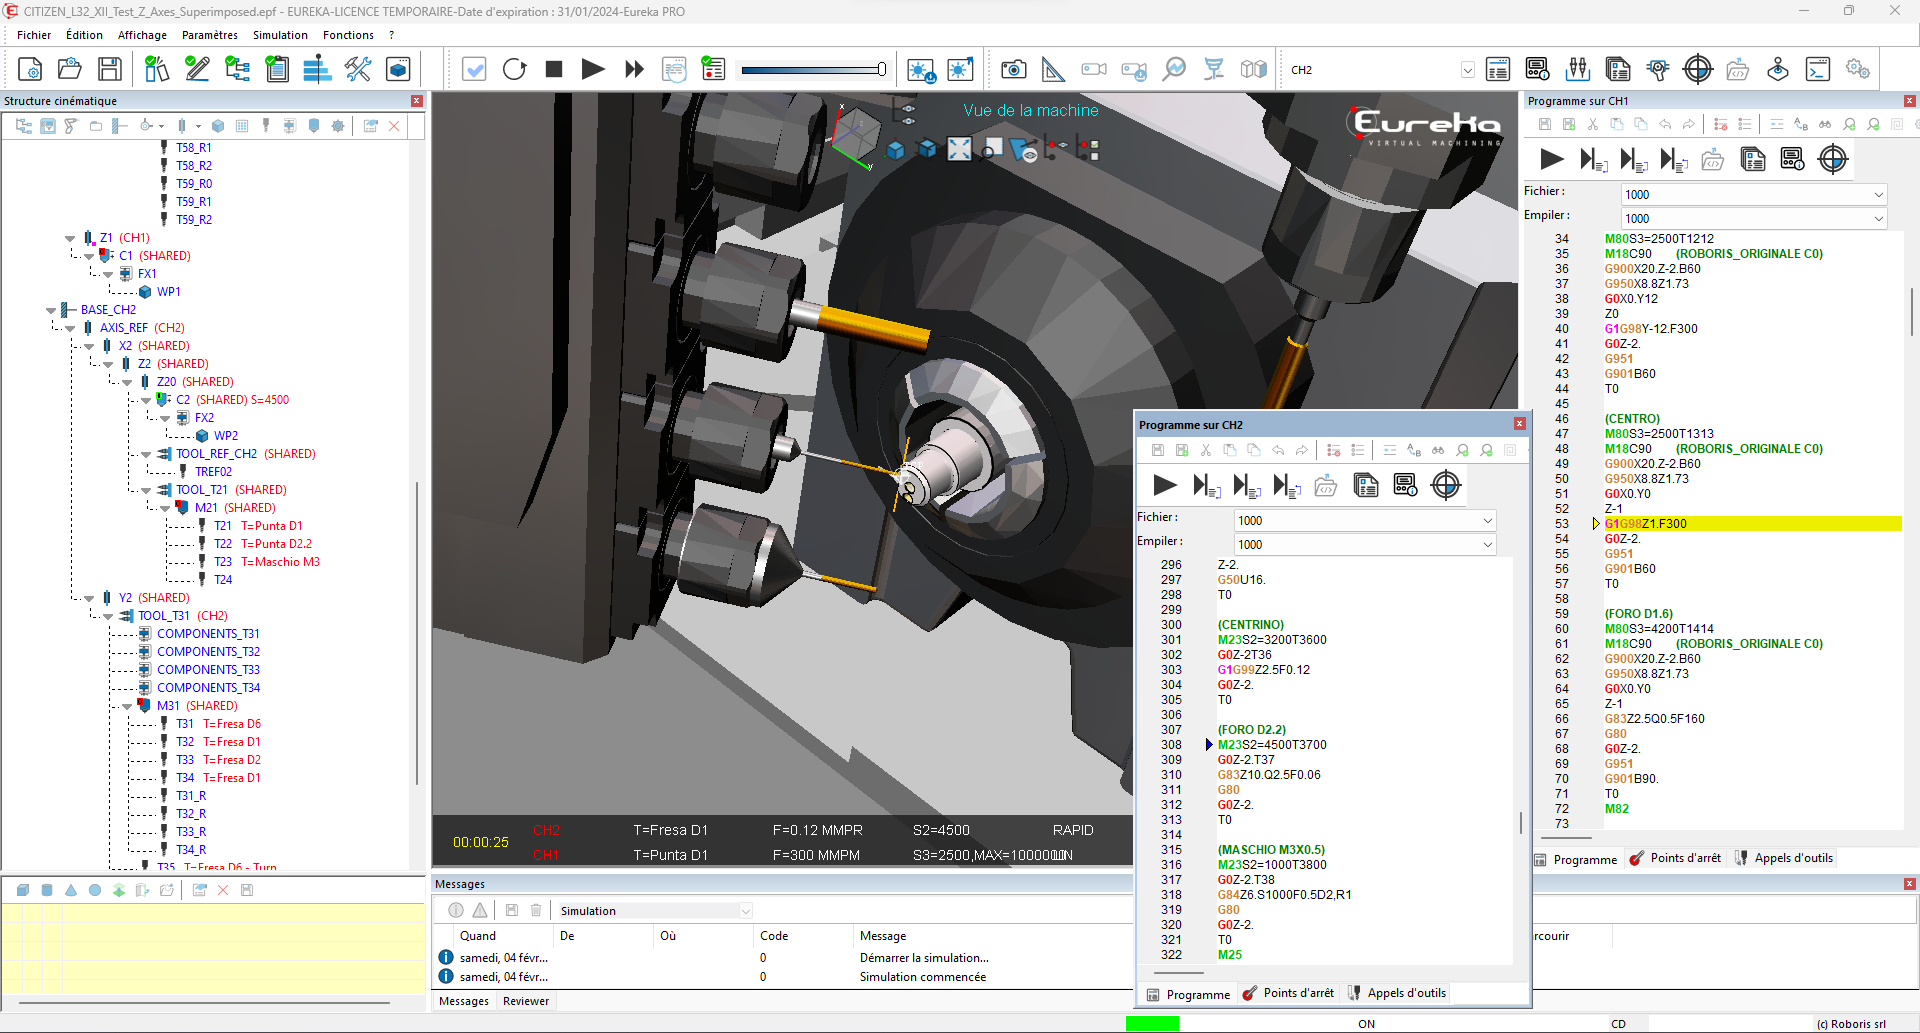Open Fichier dropdown in Programme sur CH1
The height and width of the screenshot is (1033, 1920).
[1878, 195]
